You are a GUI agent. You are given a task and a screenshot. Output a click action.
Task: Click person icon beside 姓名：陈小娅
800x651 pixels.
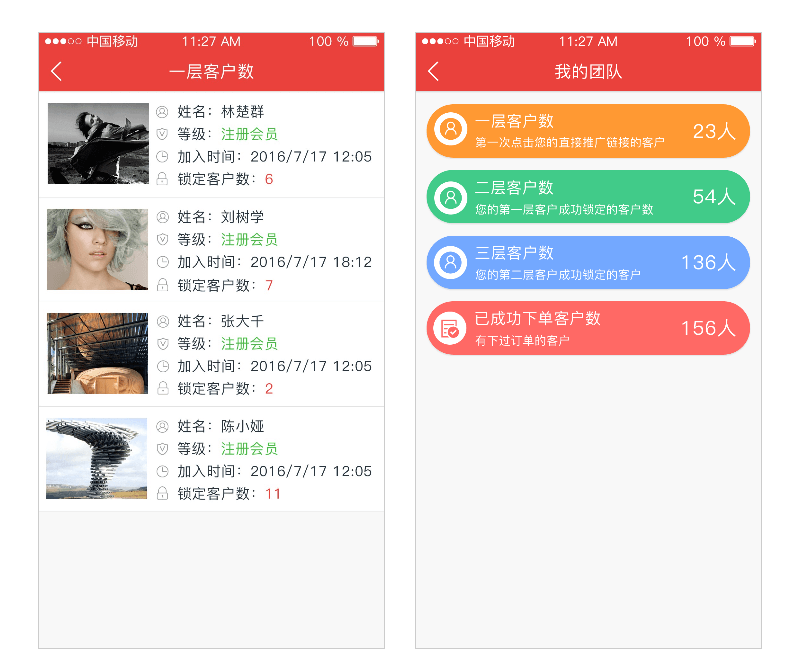162,427
